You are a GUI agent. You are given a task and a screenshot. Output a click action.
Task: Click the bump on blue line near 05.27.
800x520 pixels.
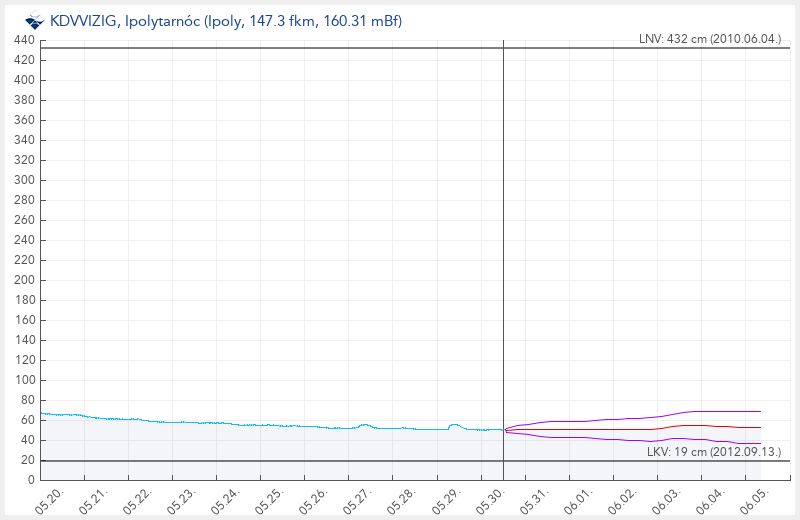point(365,425)
